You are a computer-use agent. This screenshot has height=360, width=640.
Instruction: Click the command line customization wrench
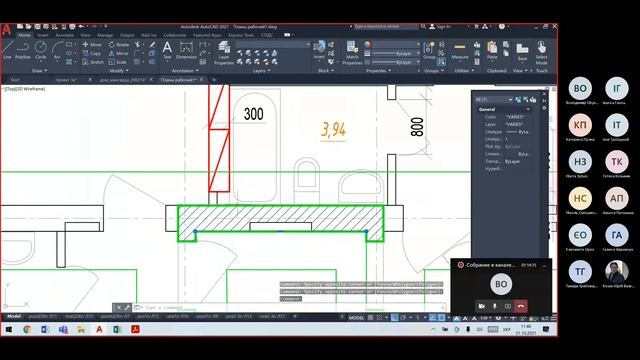pyautogui.click(x=127, y=307)
